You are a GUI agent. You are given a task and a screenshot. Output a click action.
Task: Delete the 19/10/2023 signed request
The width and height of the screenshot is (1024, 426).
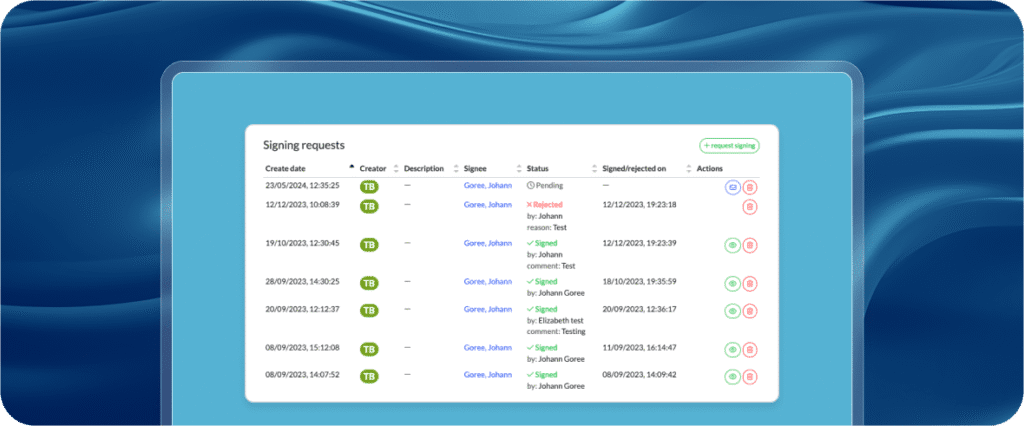click(x=750, y=245)
